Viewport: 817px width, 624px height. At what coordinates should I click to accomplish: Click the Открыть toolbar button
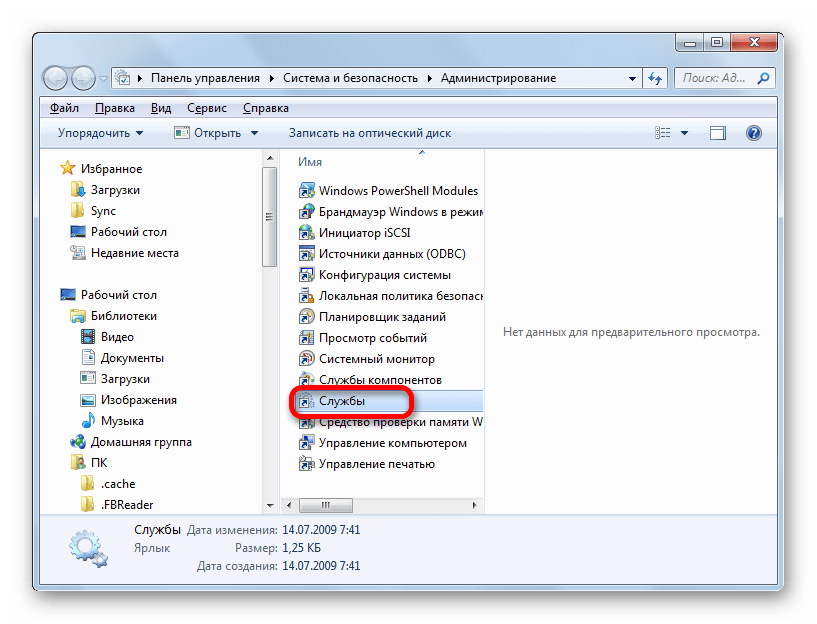click(208, 133)
